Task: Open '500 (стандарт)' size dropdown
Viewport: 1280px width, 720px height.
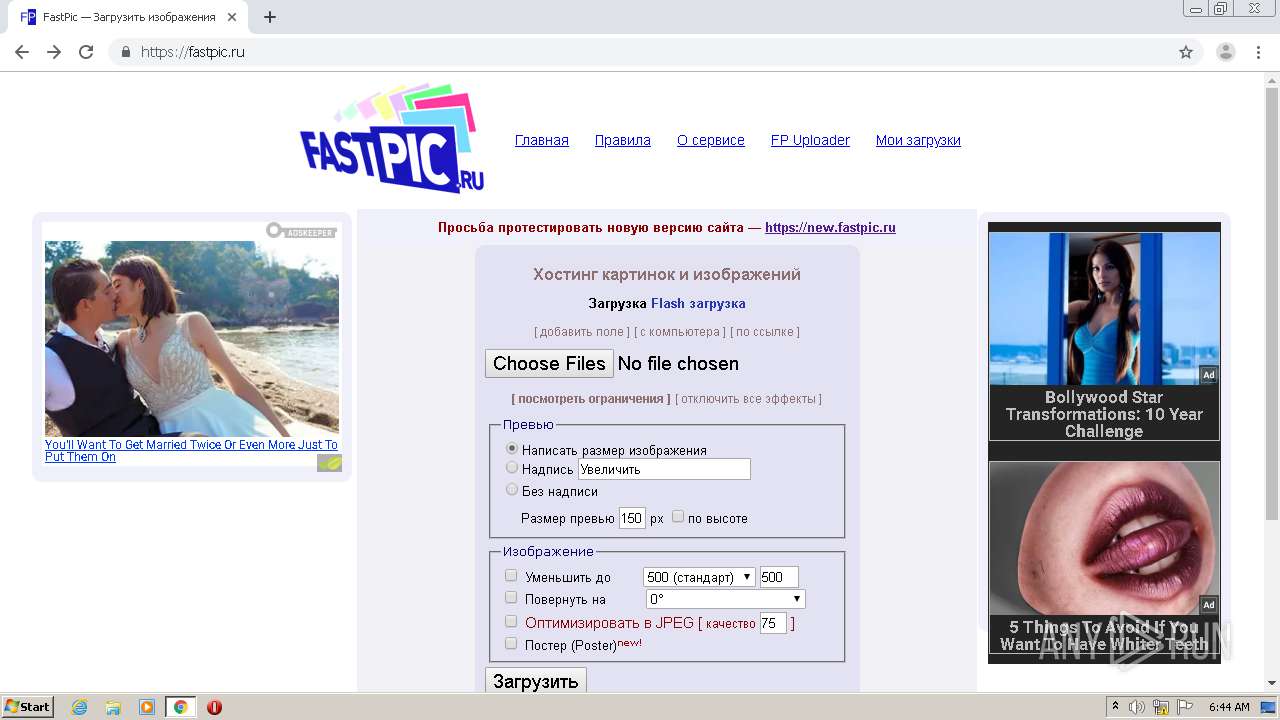Action: pyautogui.click(x=699, y=577)
